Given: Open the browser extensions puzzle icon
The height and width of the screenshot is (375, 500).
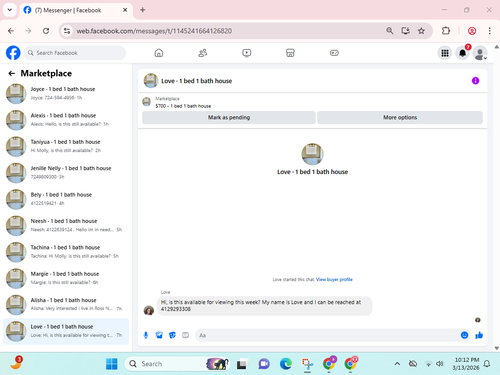Looking at the screenshot, I should [446, 31].
